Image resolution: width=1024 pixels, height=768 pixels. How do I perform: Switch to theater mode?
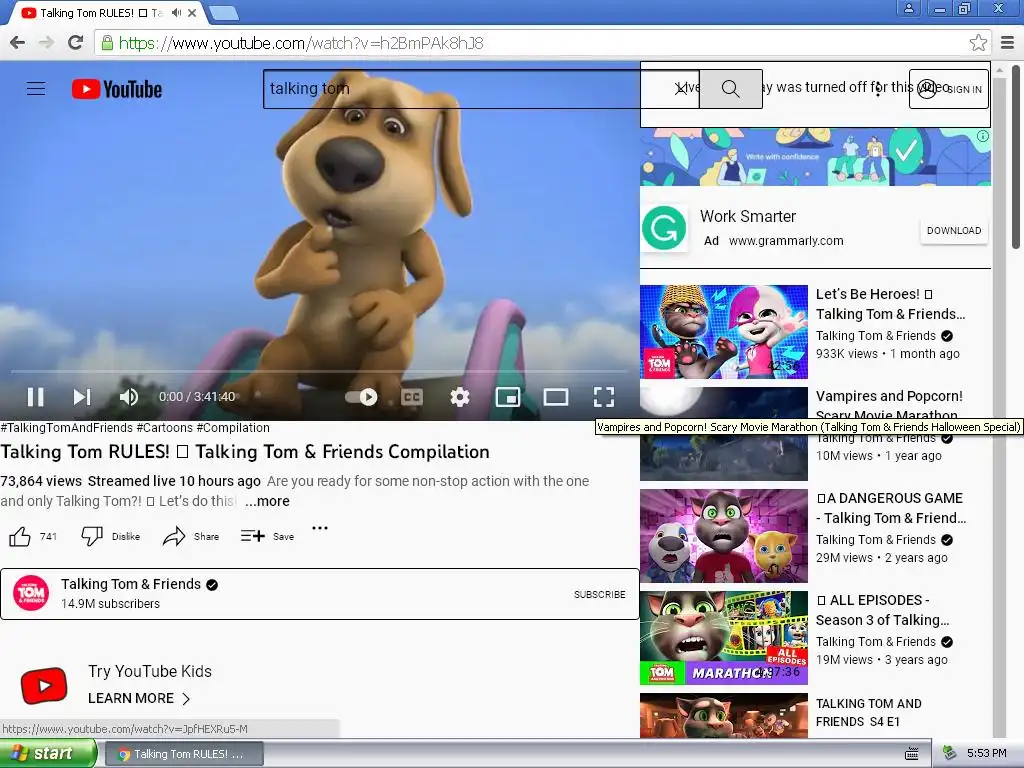click(556, 396)
